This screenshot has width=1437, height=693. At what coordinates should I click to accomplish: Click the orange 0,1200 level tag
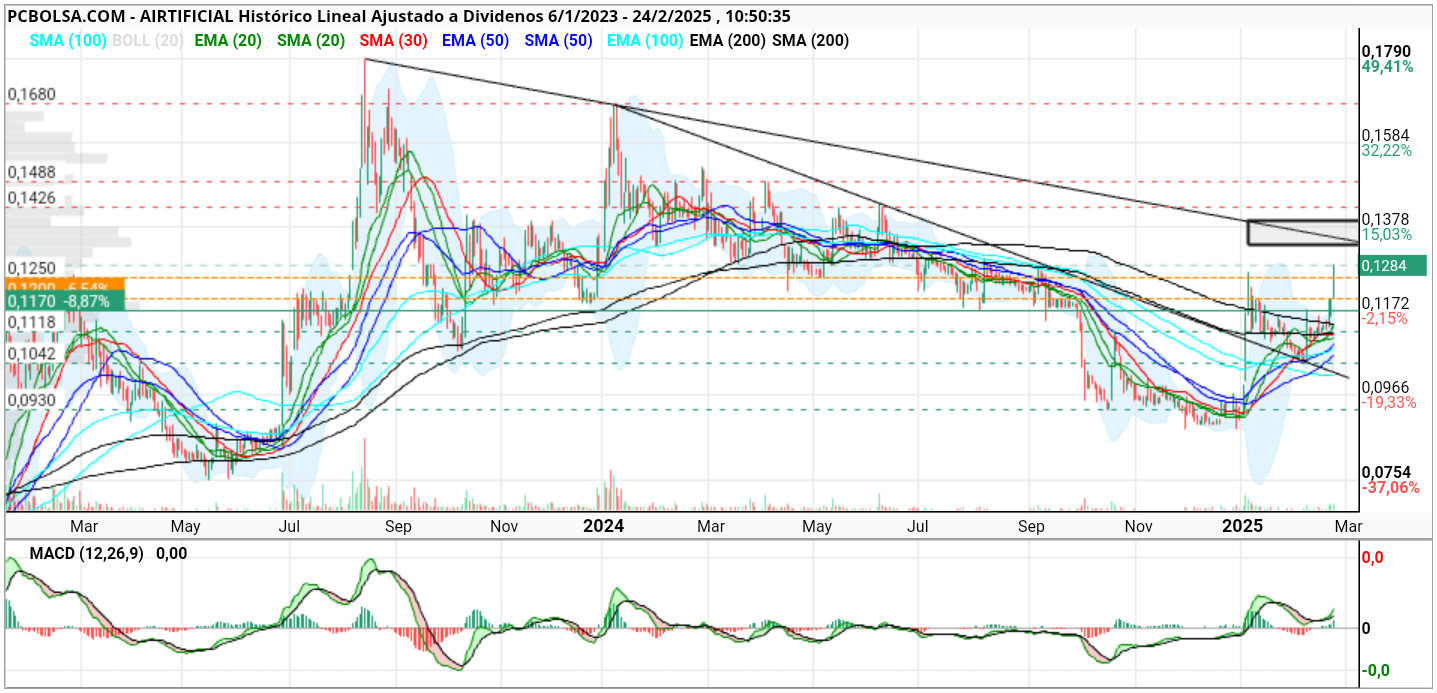click(64, 284)
